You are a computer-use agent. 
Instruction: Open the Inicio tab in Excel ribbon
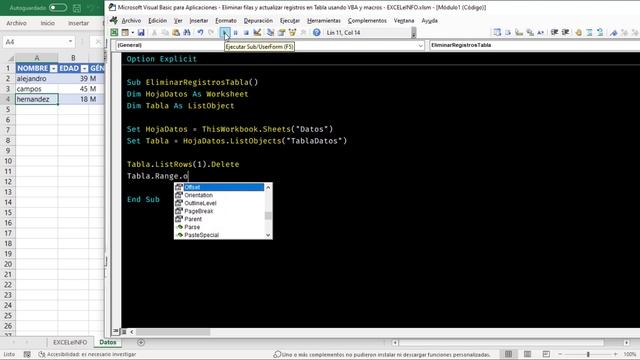(x=47, y=23)
